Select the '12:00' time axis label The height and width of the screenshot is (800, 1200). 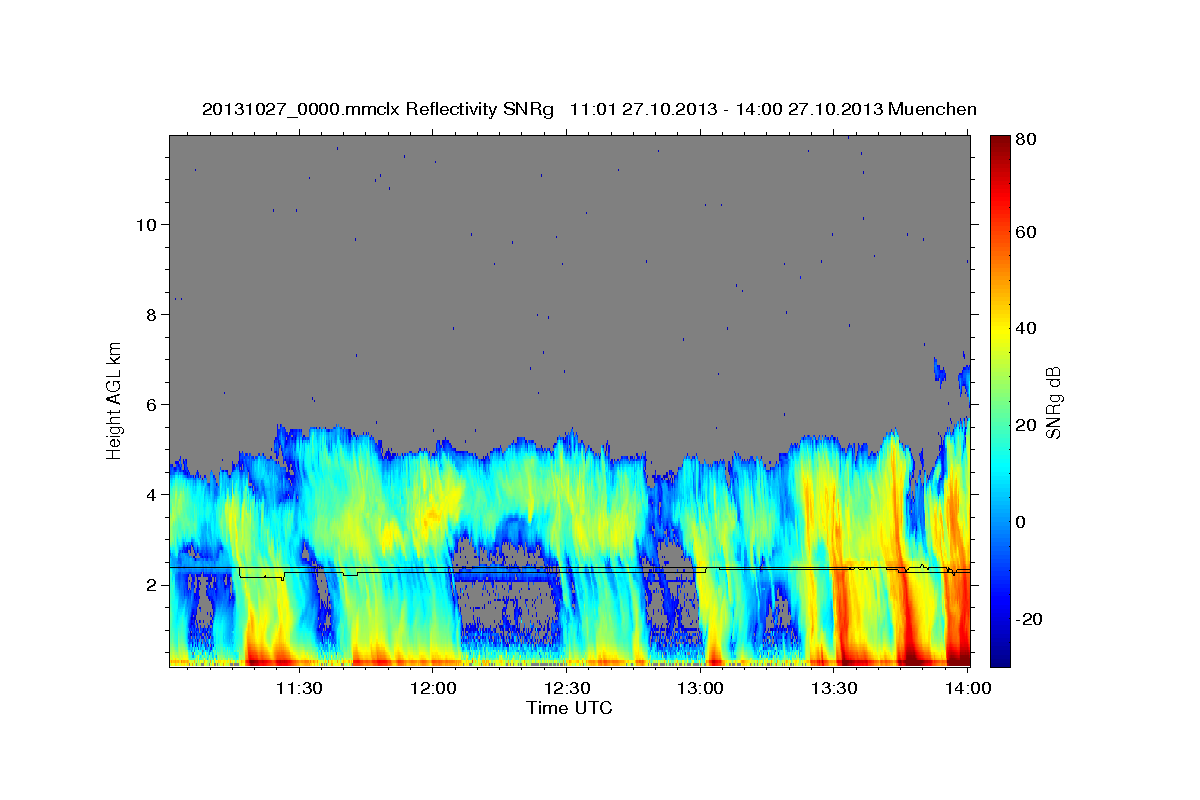tap(432, 688)
